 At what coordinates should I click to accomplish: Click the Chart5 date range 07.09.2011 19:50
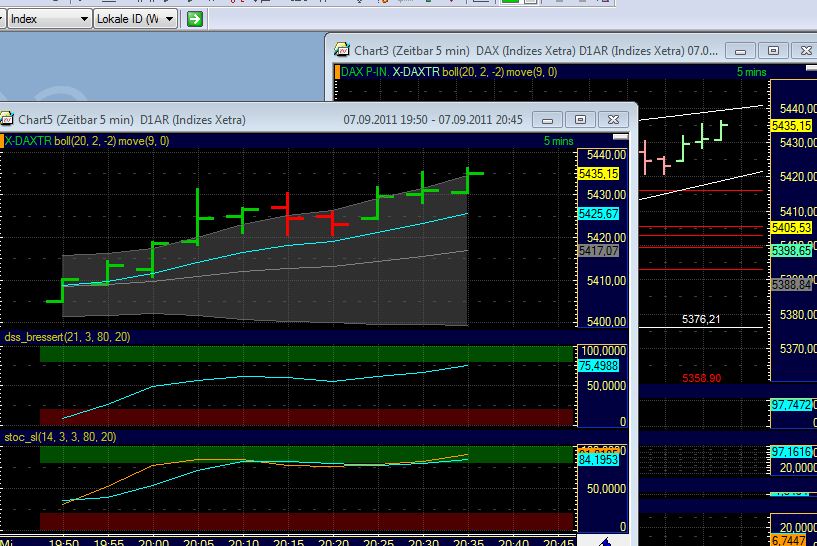386,120
